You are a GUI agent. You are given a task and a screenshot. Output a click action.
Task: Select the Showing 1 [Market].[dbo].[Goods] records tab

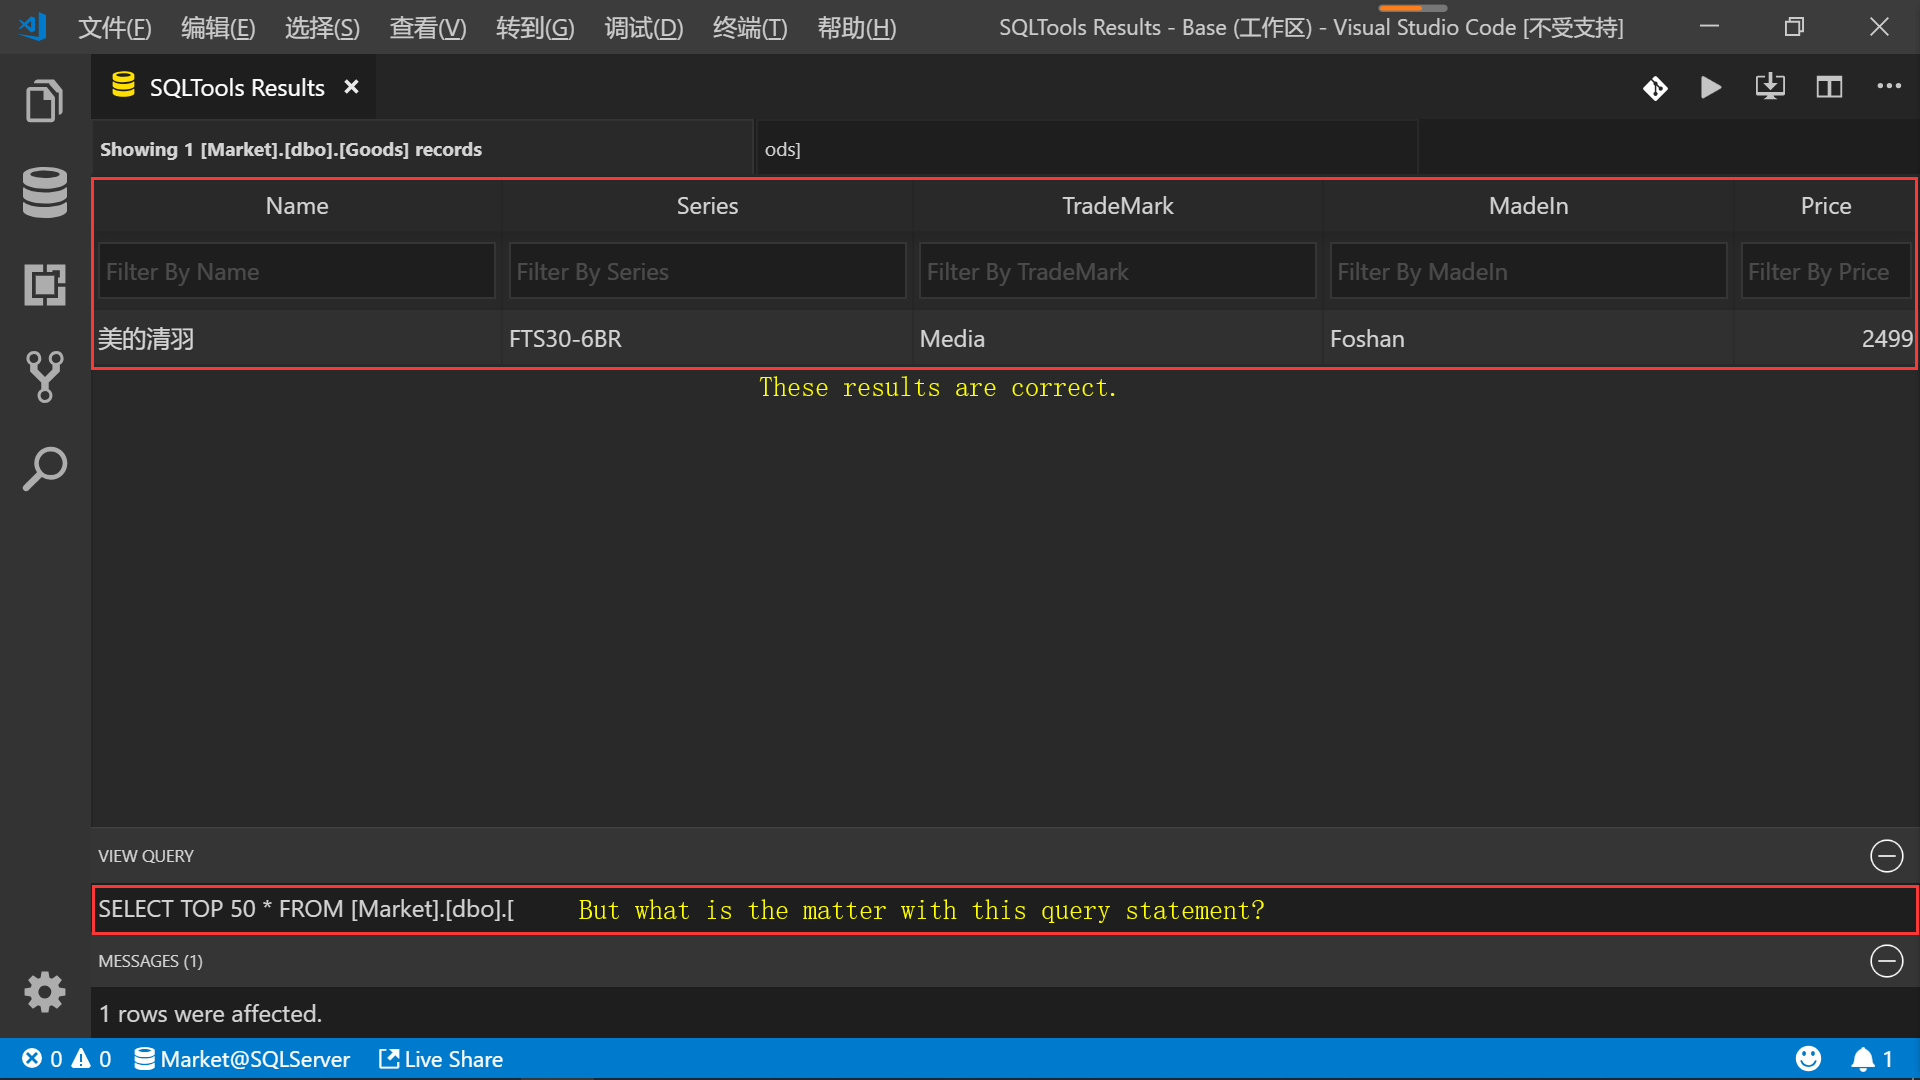pos(422,149)
